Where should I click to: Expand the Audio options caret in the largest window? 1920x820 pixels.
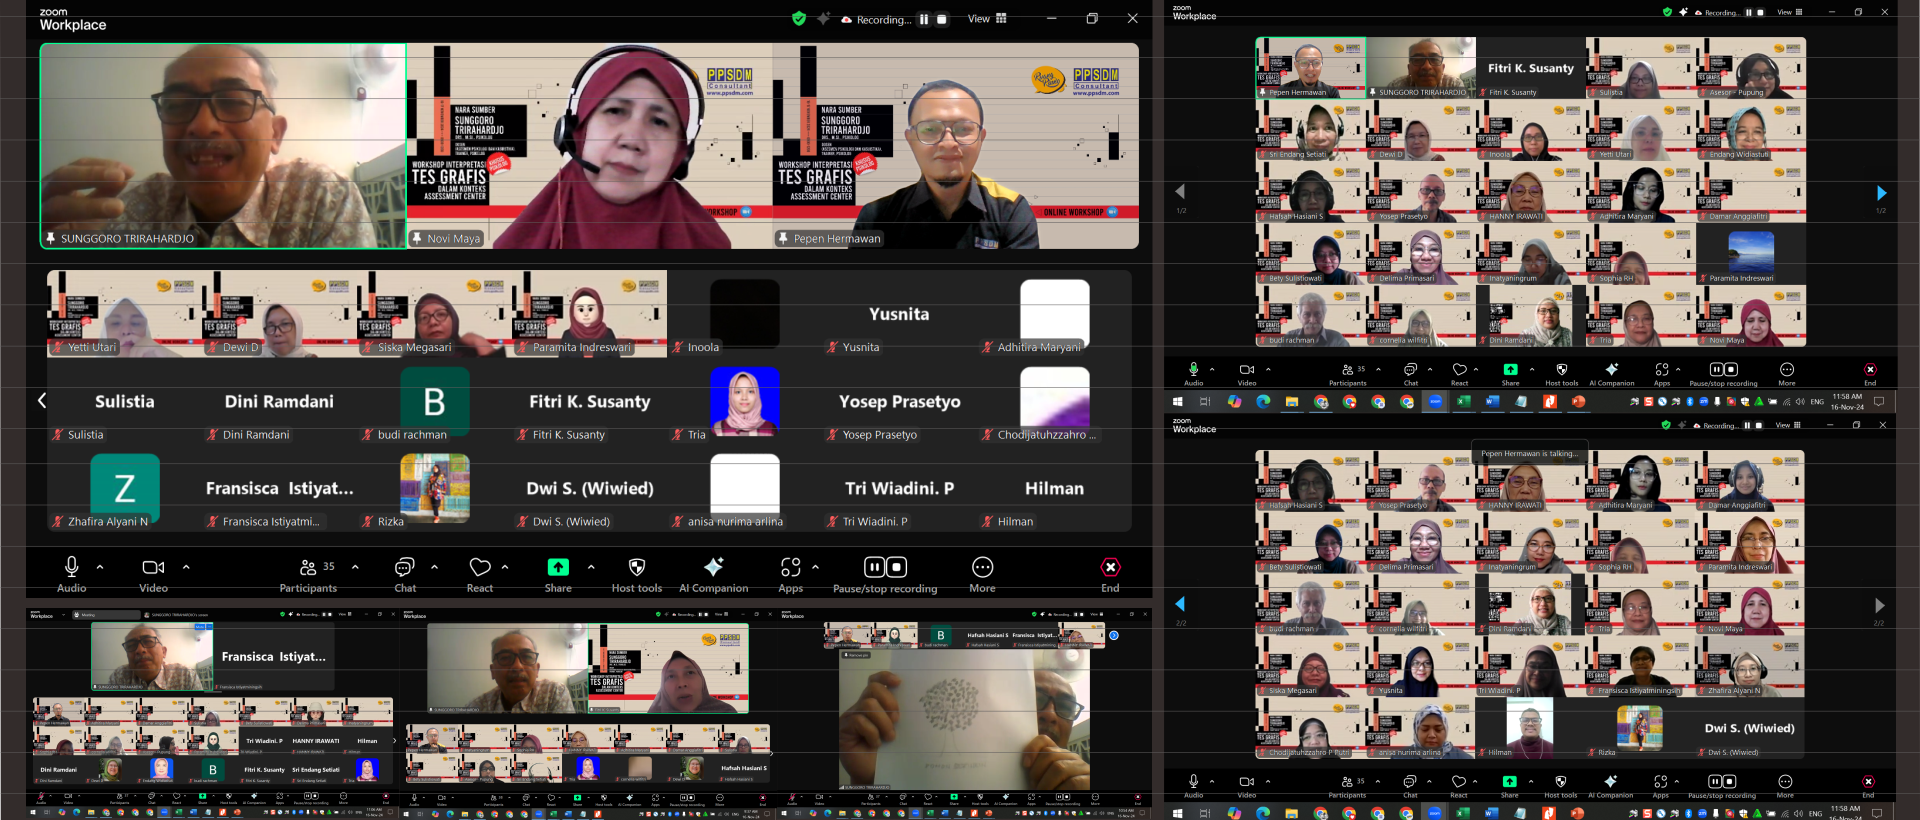(100, 566)
